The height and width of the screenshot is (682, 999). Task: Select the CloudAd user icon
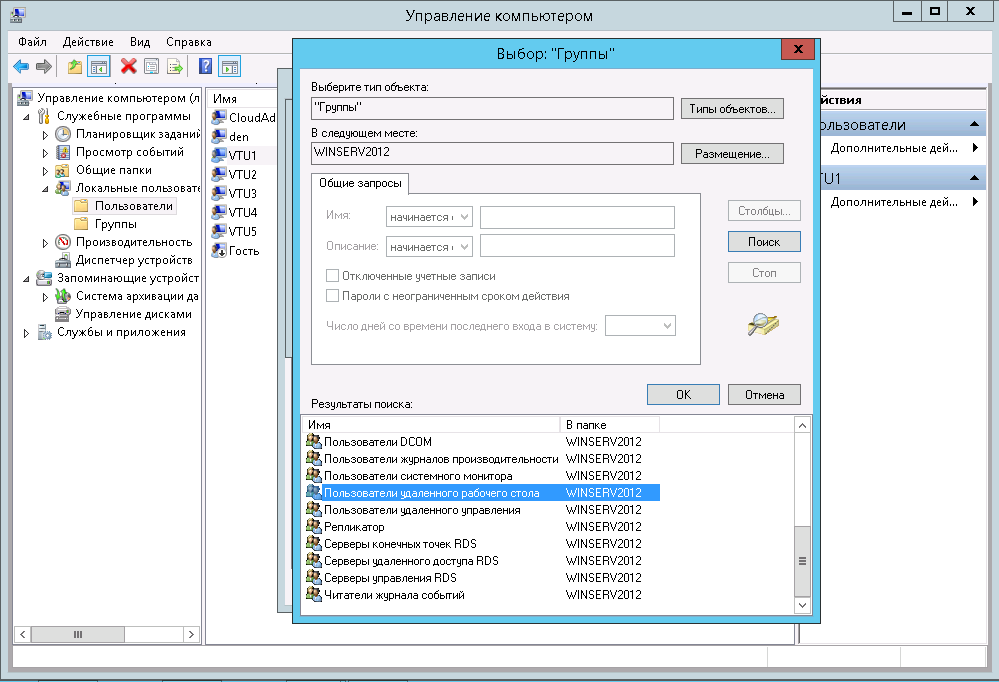click(x=219, y=117)
